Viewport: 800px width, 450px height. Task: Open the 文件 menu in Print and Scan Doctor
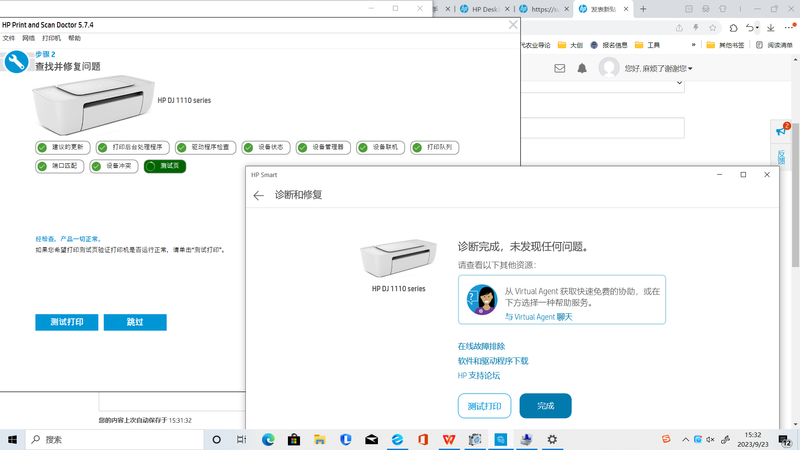point(9,37)
